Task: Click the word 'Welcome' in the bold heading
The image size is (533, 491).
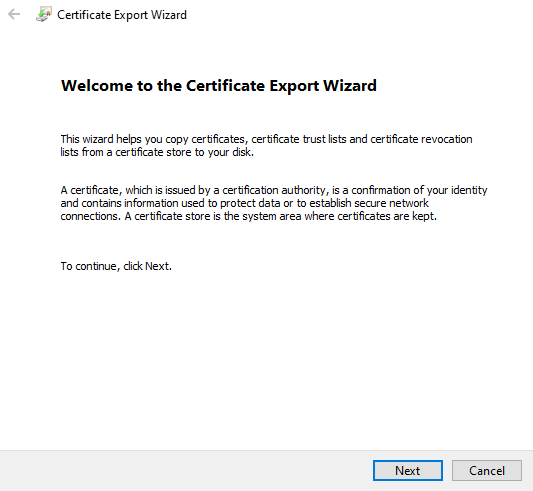Action: [97, 85]
